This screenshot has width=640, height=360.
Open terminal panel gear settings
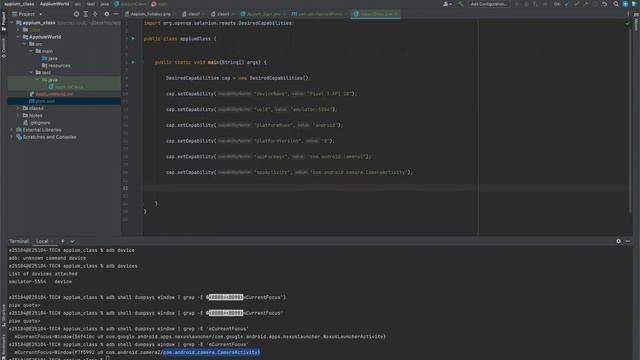coord(618,241)
